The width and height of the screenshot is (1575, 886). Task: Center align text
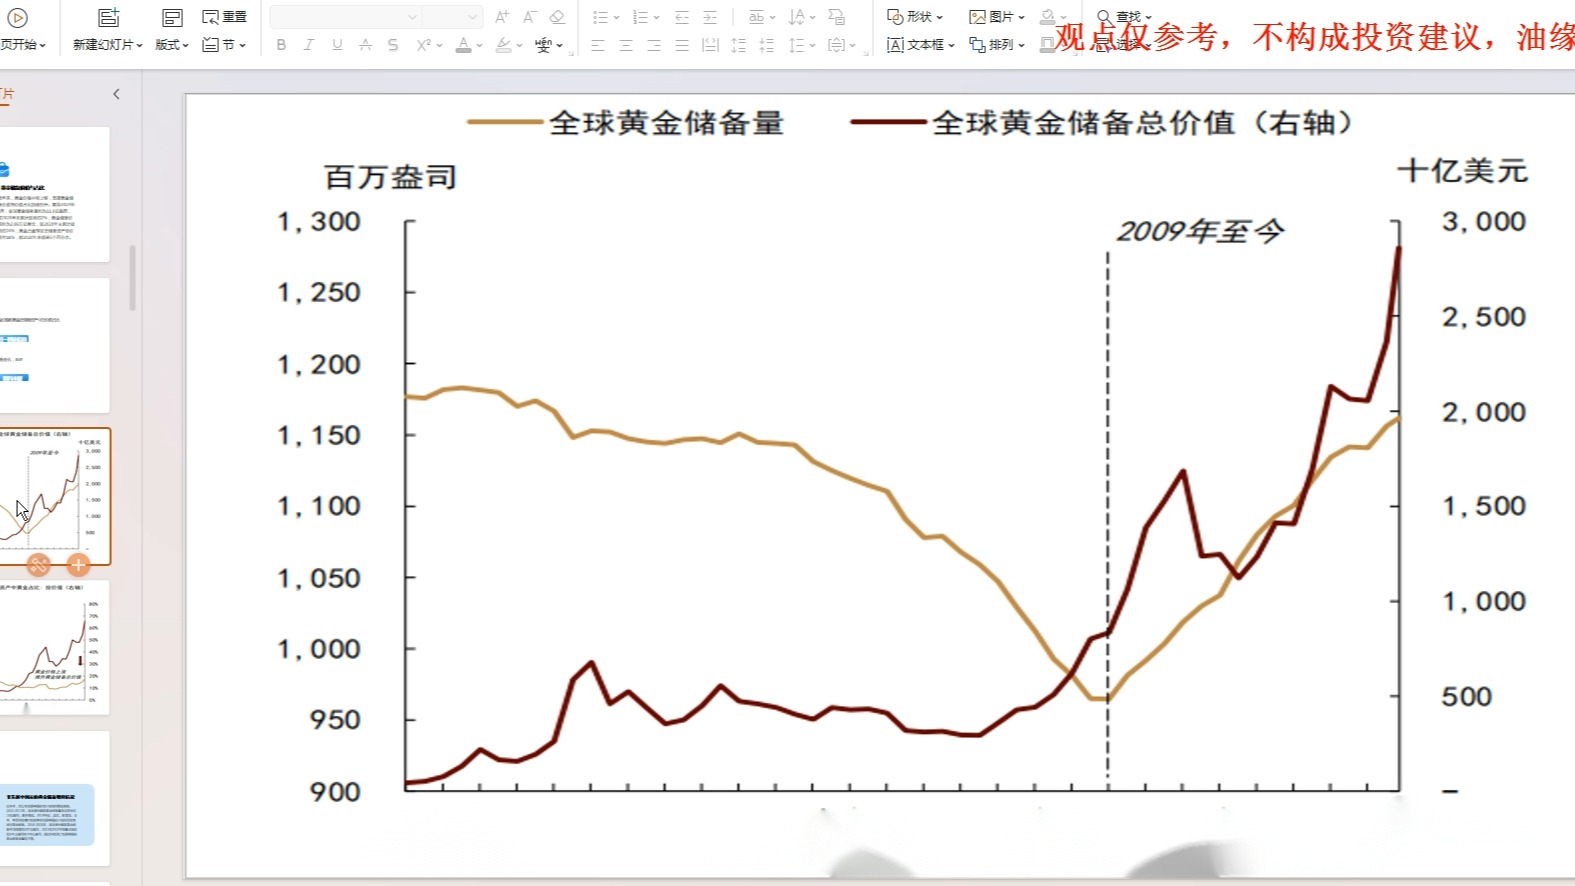(626, 45)
